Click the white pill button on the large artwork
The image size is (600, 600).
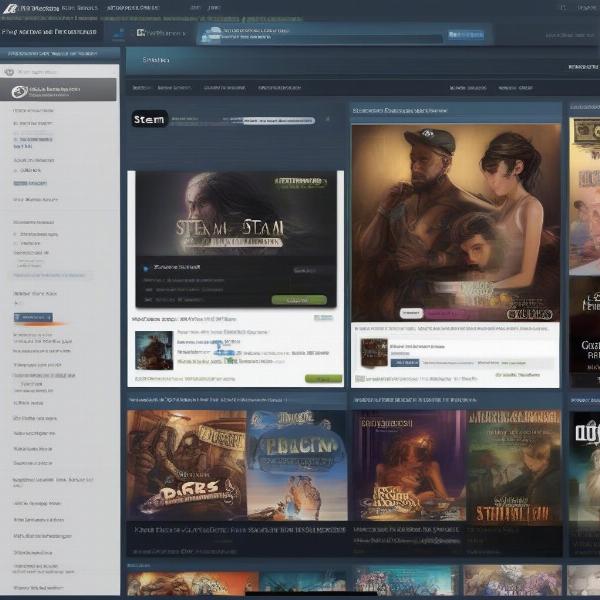[411, 313]
